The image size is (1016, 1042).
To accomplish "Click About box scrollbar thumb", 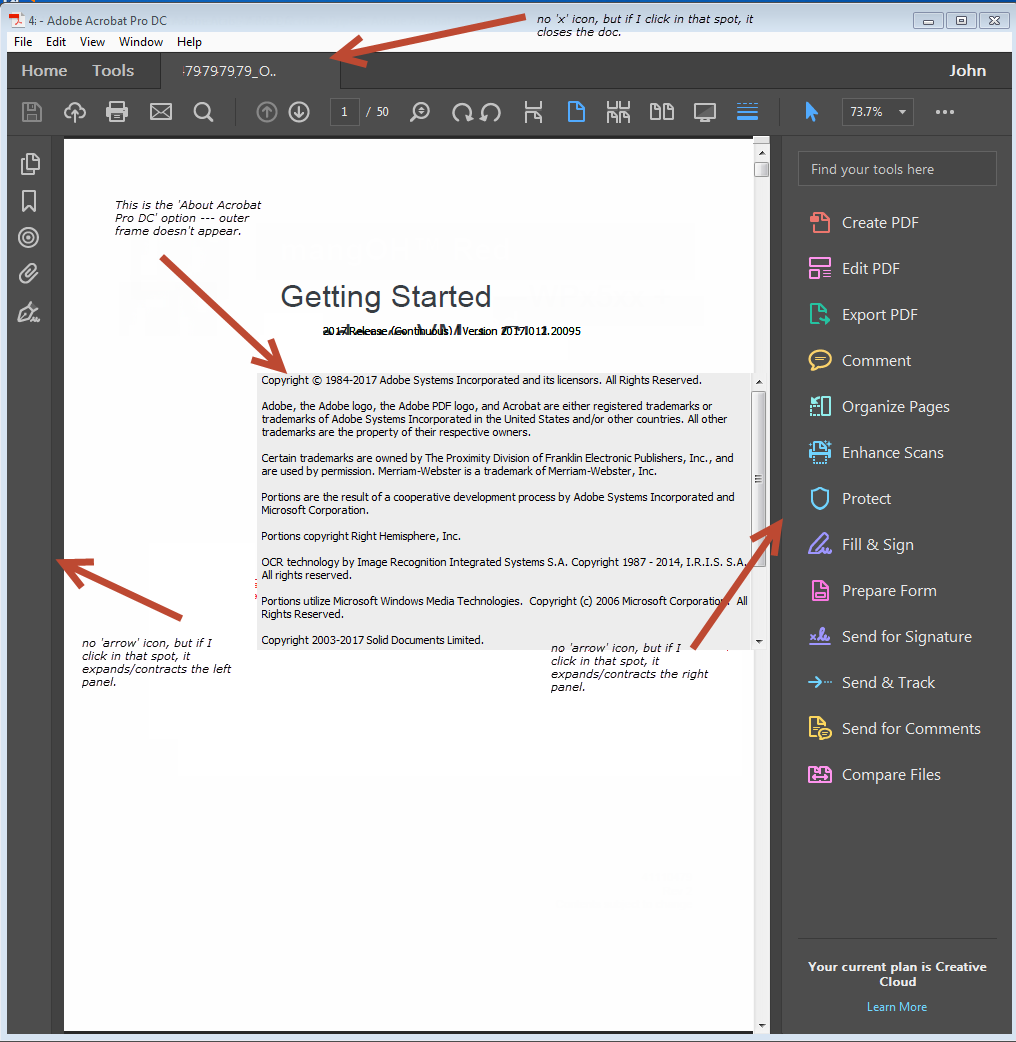I will (758, 478).
